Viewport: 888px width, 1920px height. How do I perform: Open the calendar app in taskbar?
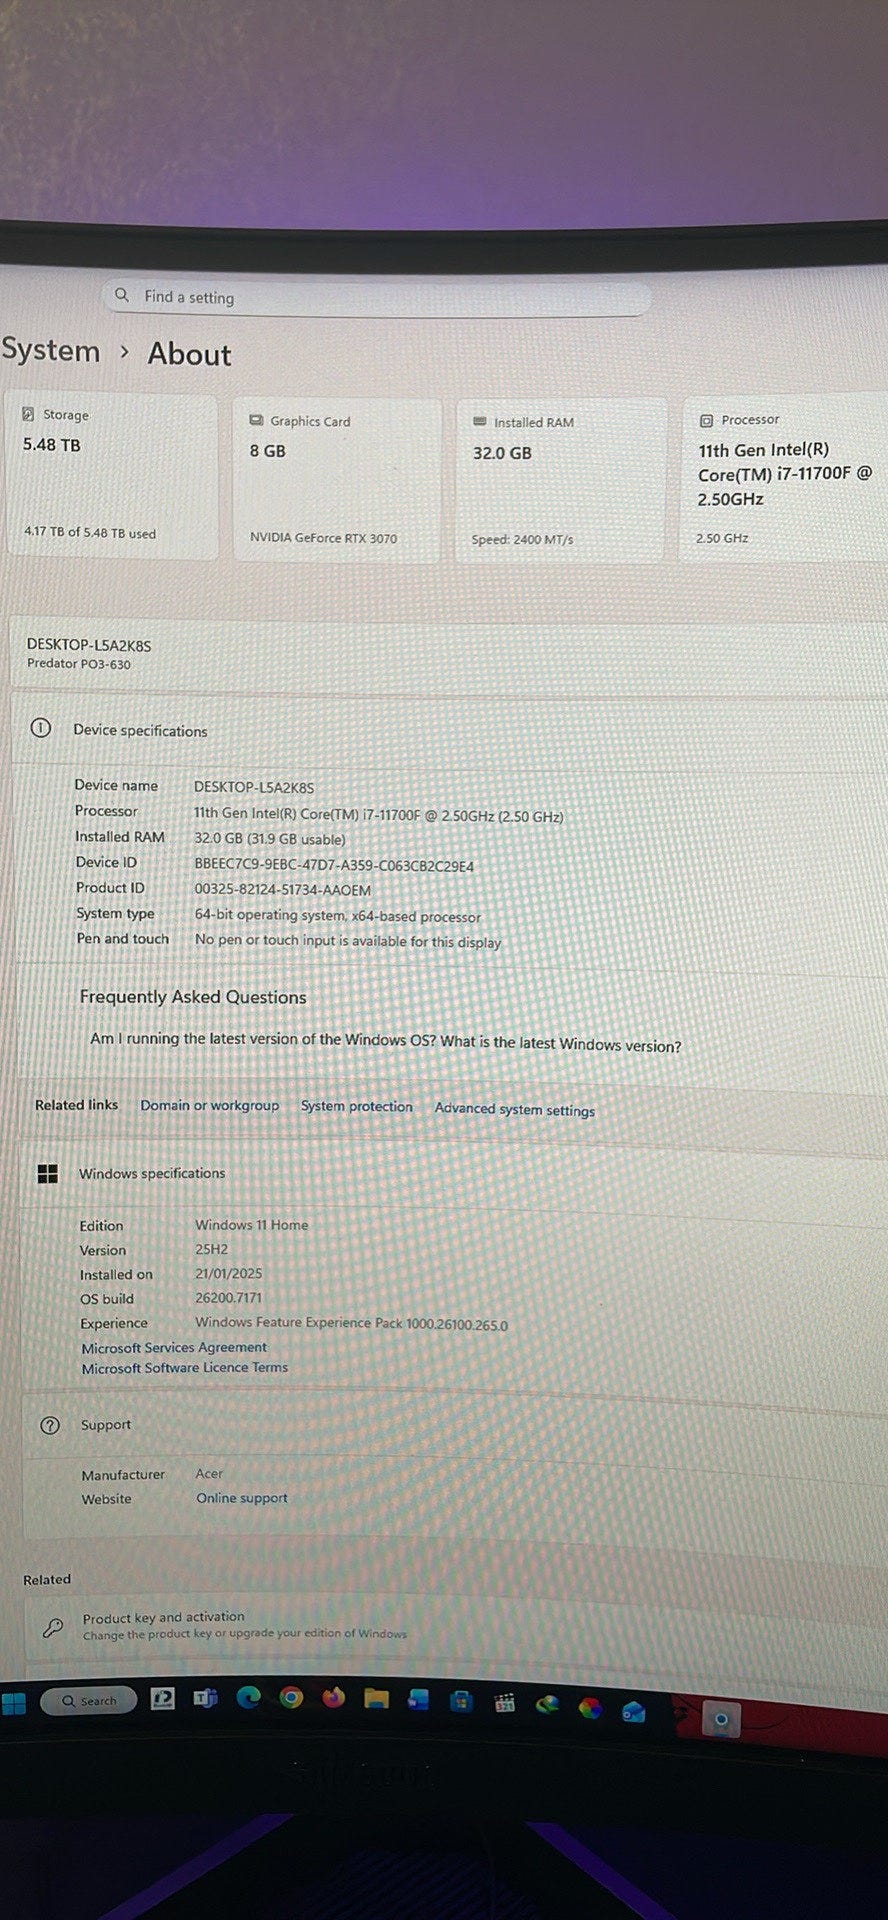coord(505,1702)
